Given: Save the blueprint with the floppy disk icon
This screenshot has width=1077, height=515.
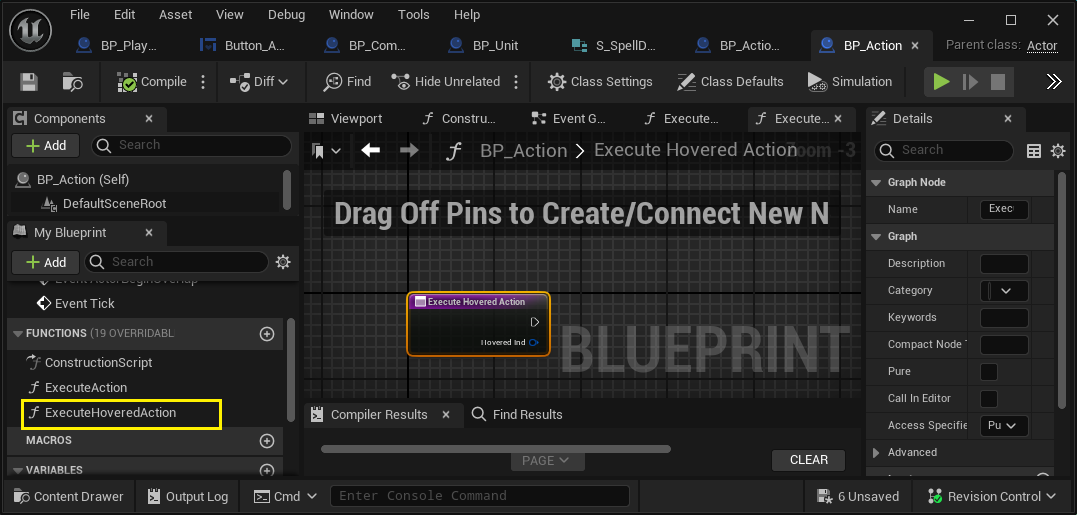Looking at the screenshot, I should [x=29, y=82].
